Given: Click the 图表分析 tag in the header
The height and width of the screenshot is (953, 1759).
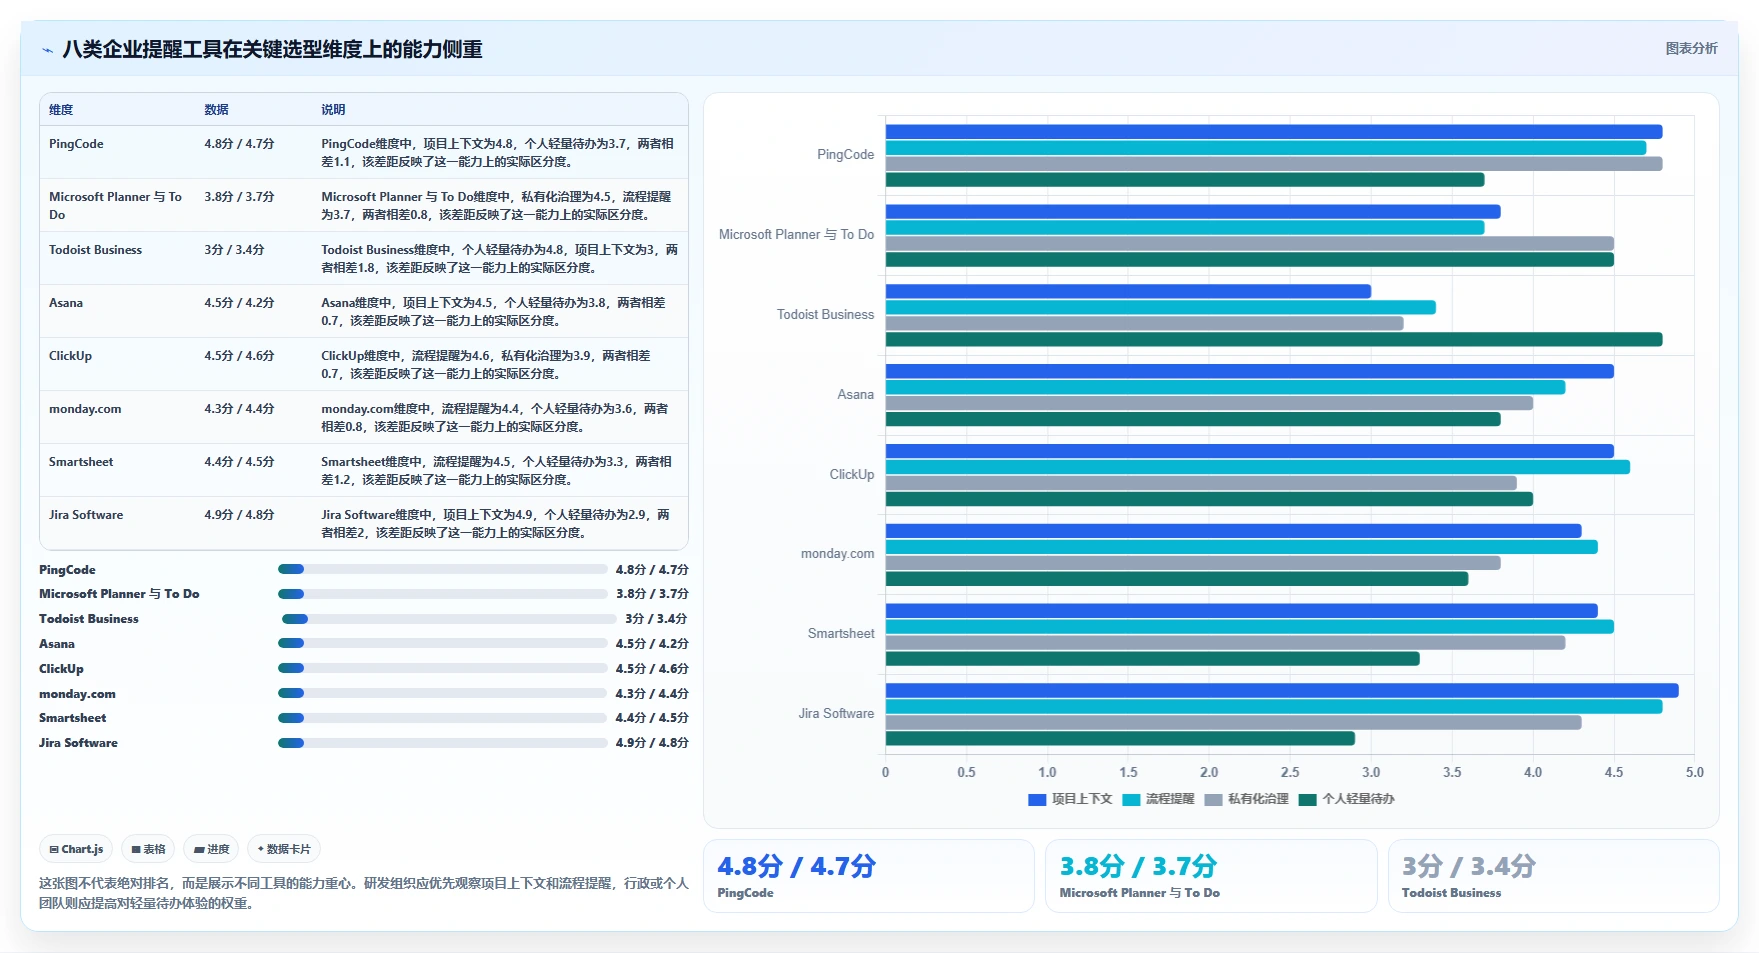Looking at the screenshot, I should (x=1691, y=48).
